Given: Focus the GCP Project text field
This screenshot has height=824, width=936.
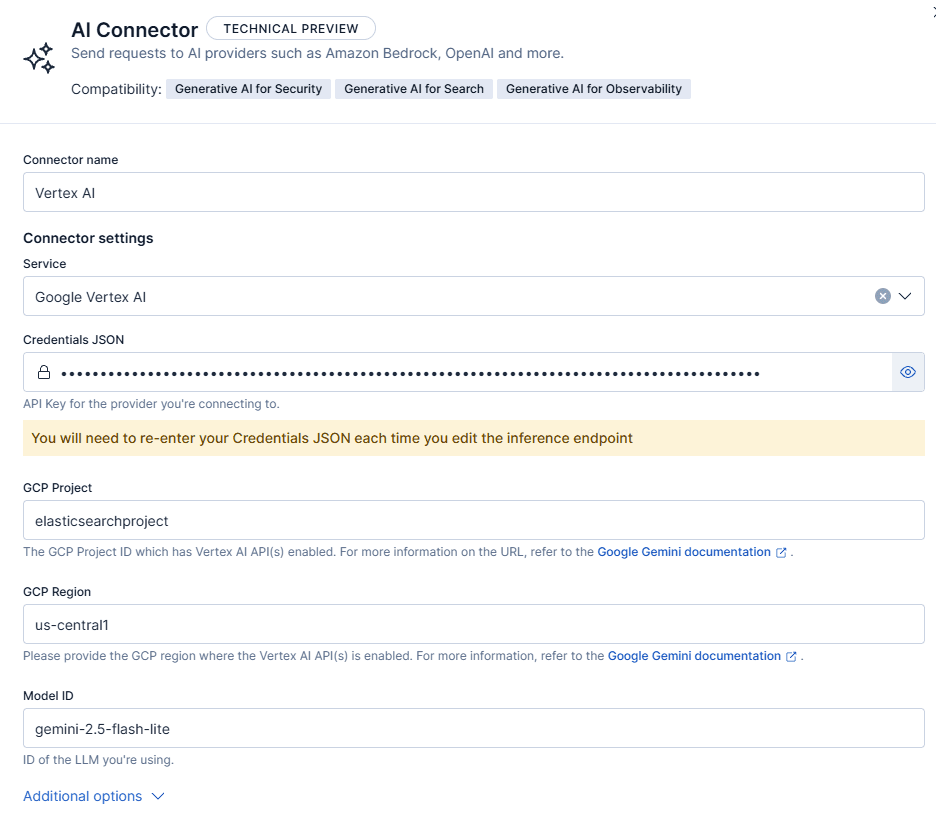Looking at the screenshot, I should pos(473,520).
